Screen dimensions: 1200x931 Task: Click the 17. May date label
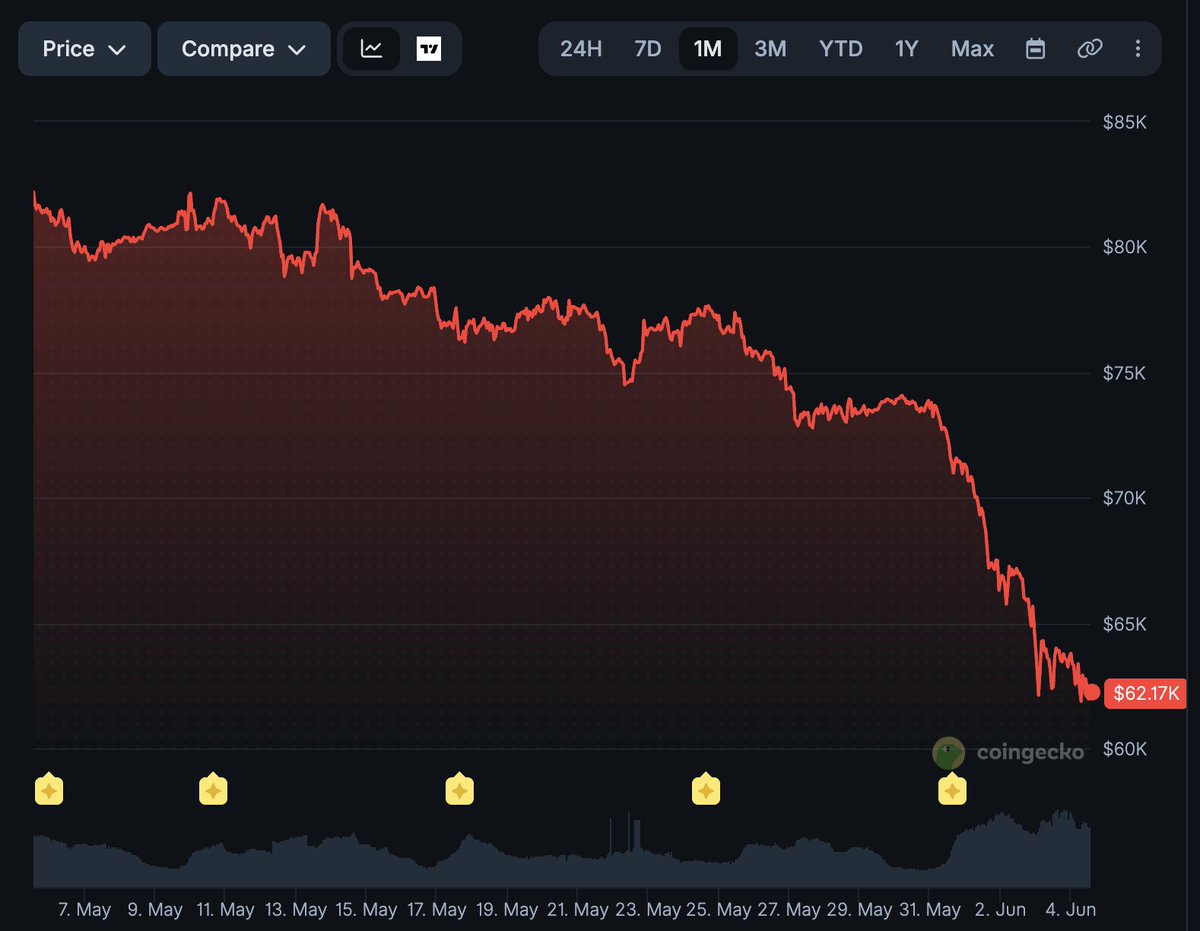pos(436,909)
